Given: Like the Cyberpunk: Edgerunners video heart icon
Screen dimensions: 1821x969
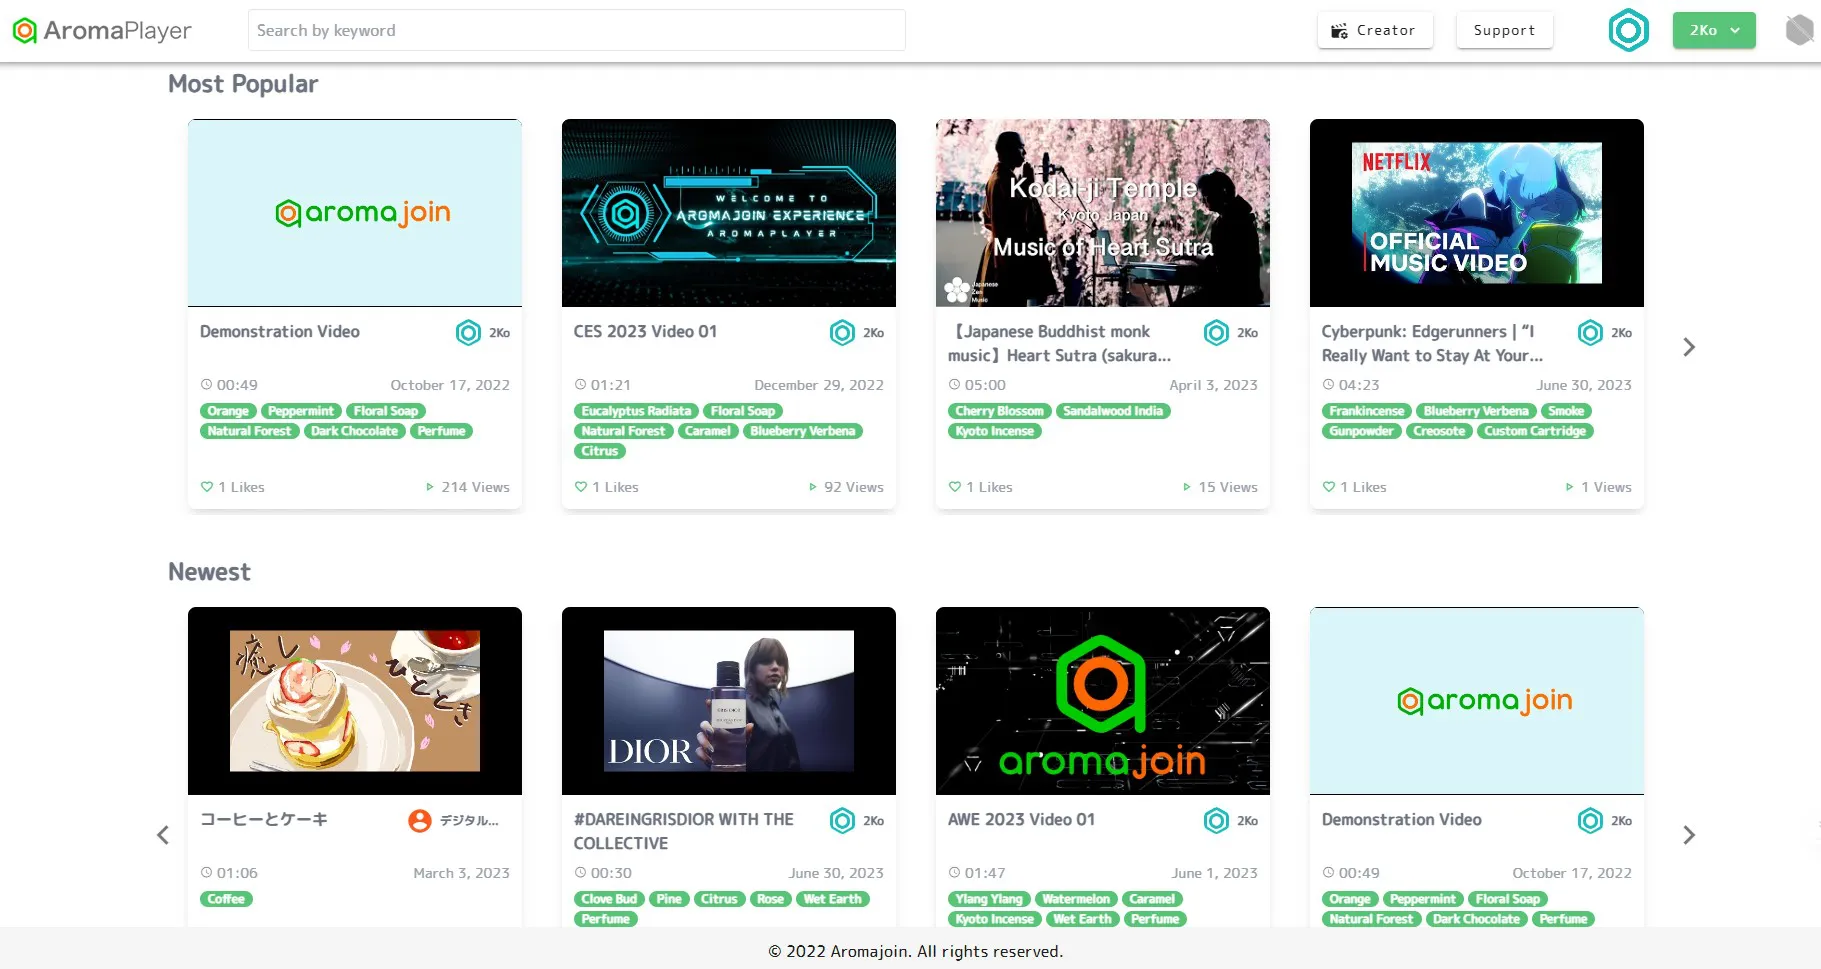Looking at the screenshot, I should pos(1329,487).
